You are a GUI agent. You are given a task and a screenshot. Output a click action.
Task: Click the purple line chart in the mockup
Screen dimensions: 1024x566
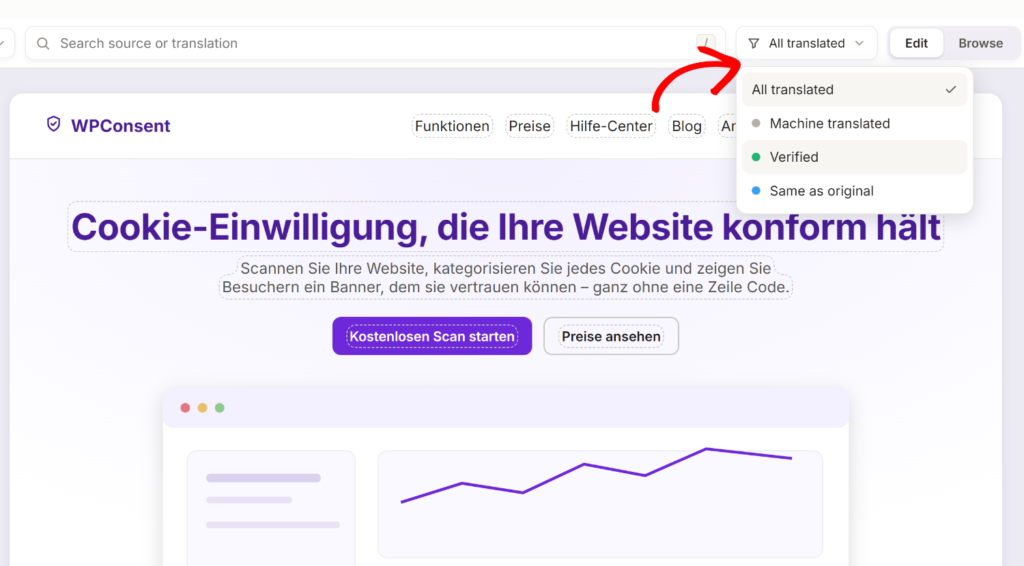596,474
